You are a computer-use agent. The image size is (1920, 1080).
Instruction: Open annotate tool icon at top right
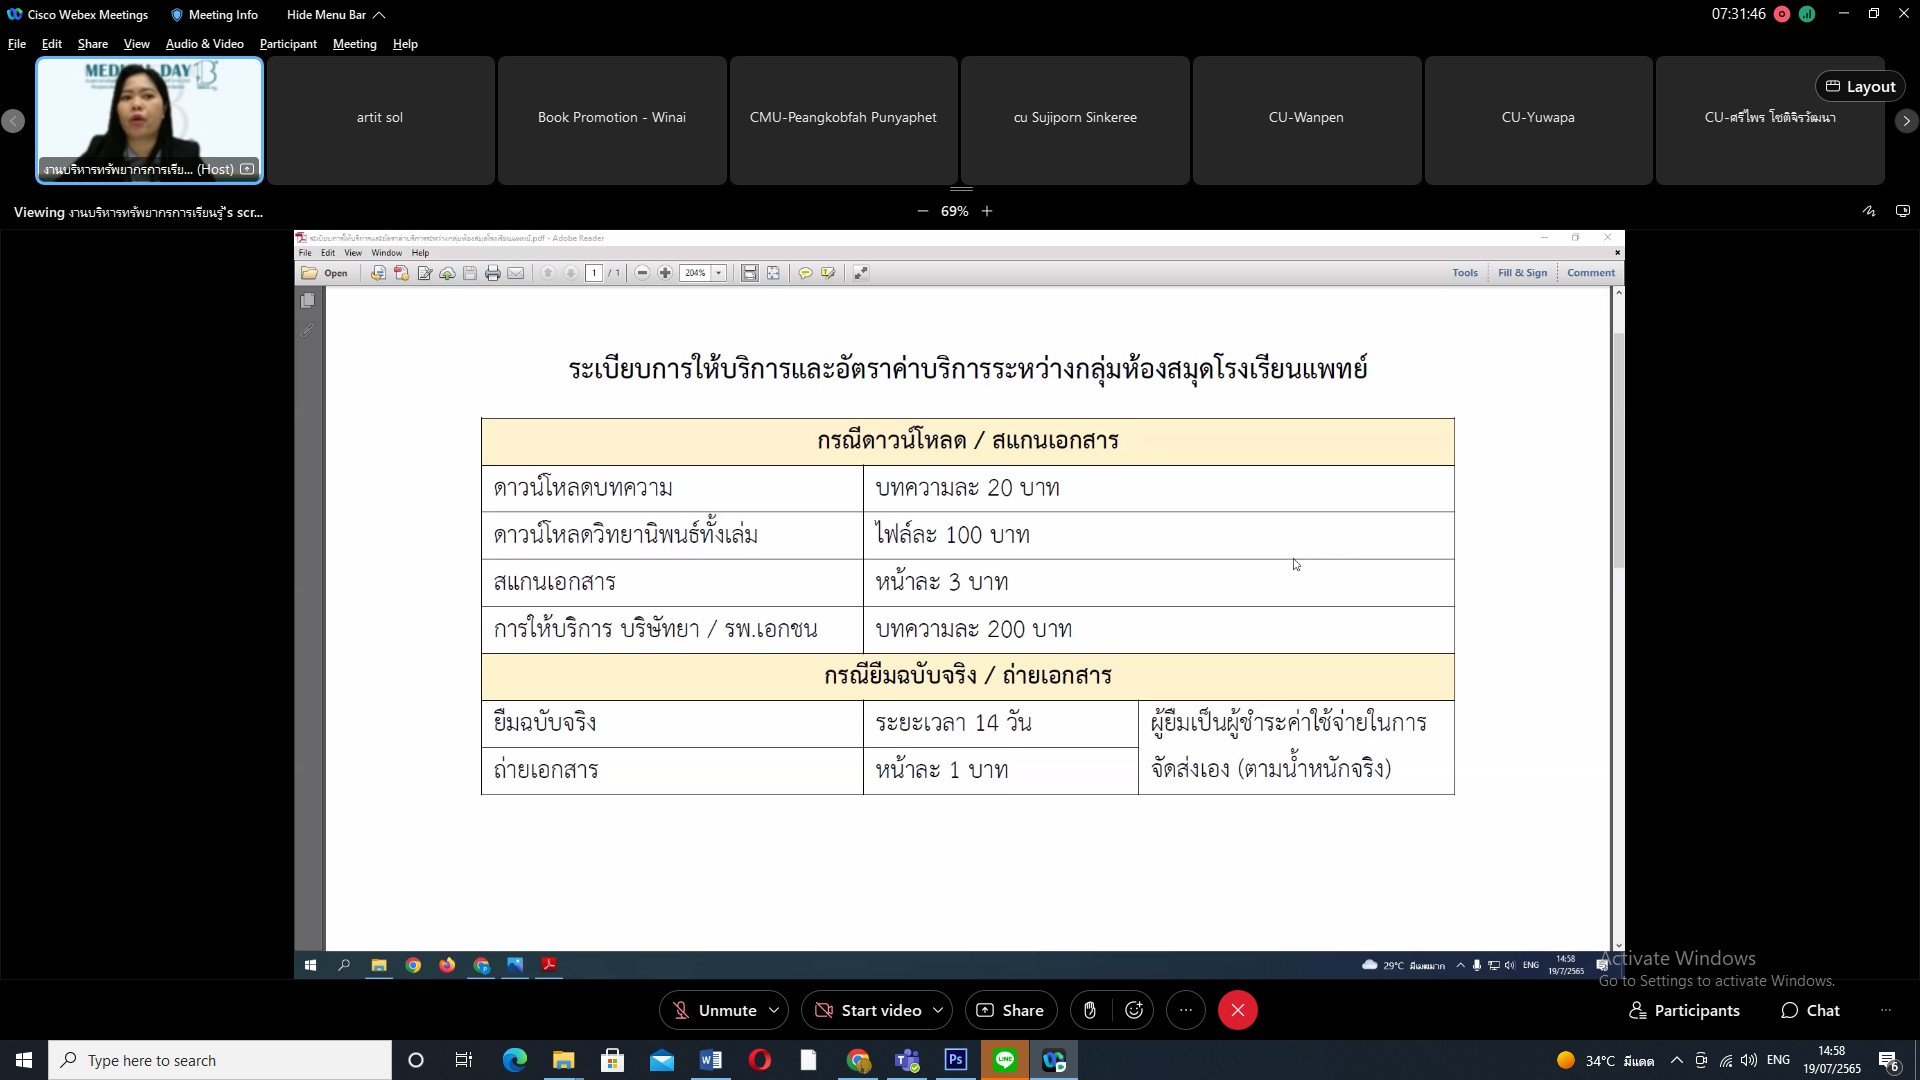pos(1868,211)
